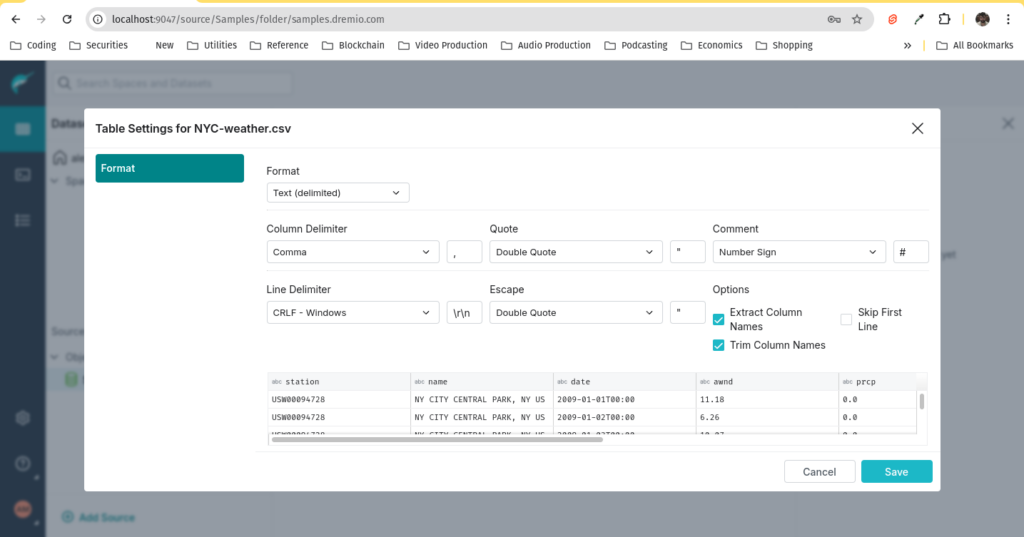
Task: Open the Column Delimiter Comma dropdown
Action: coord(353,252)
